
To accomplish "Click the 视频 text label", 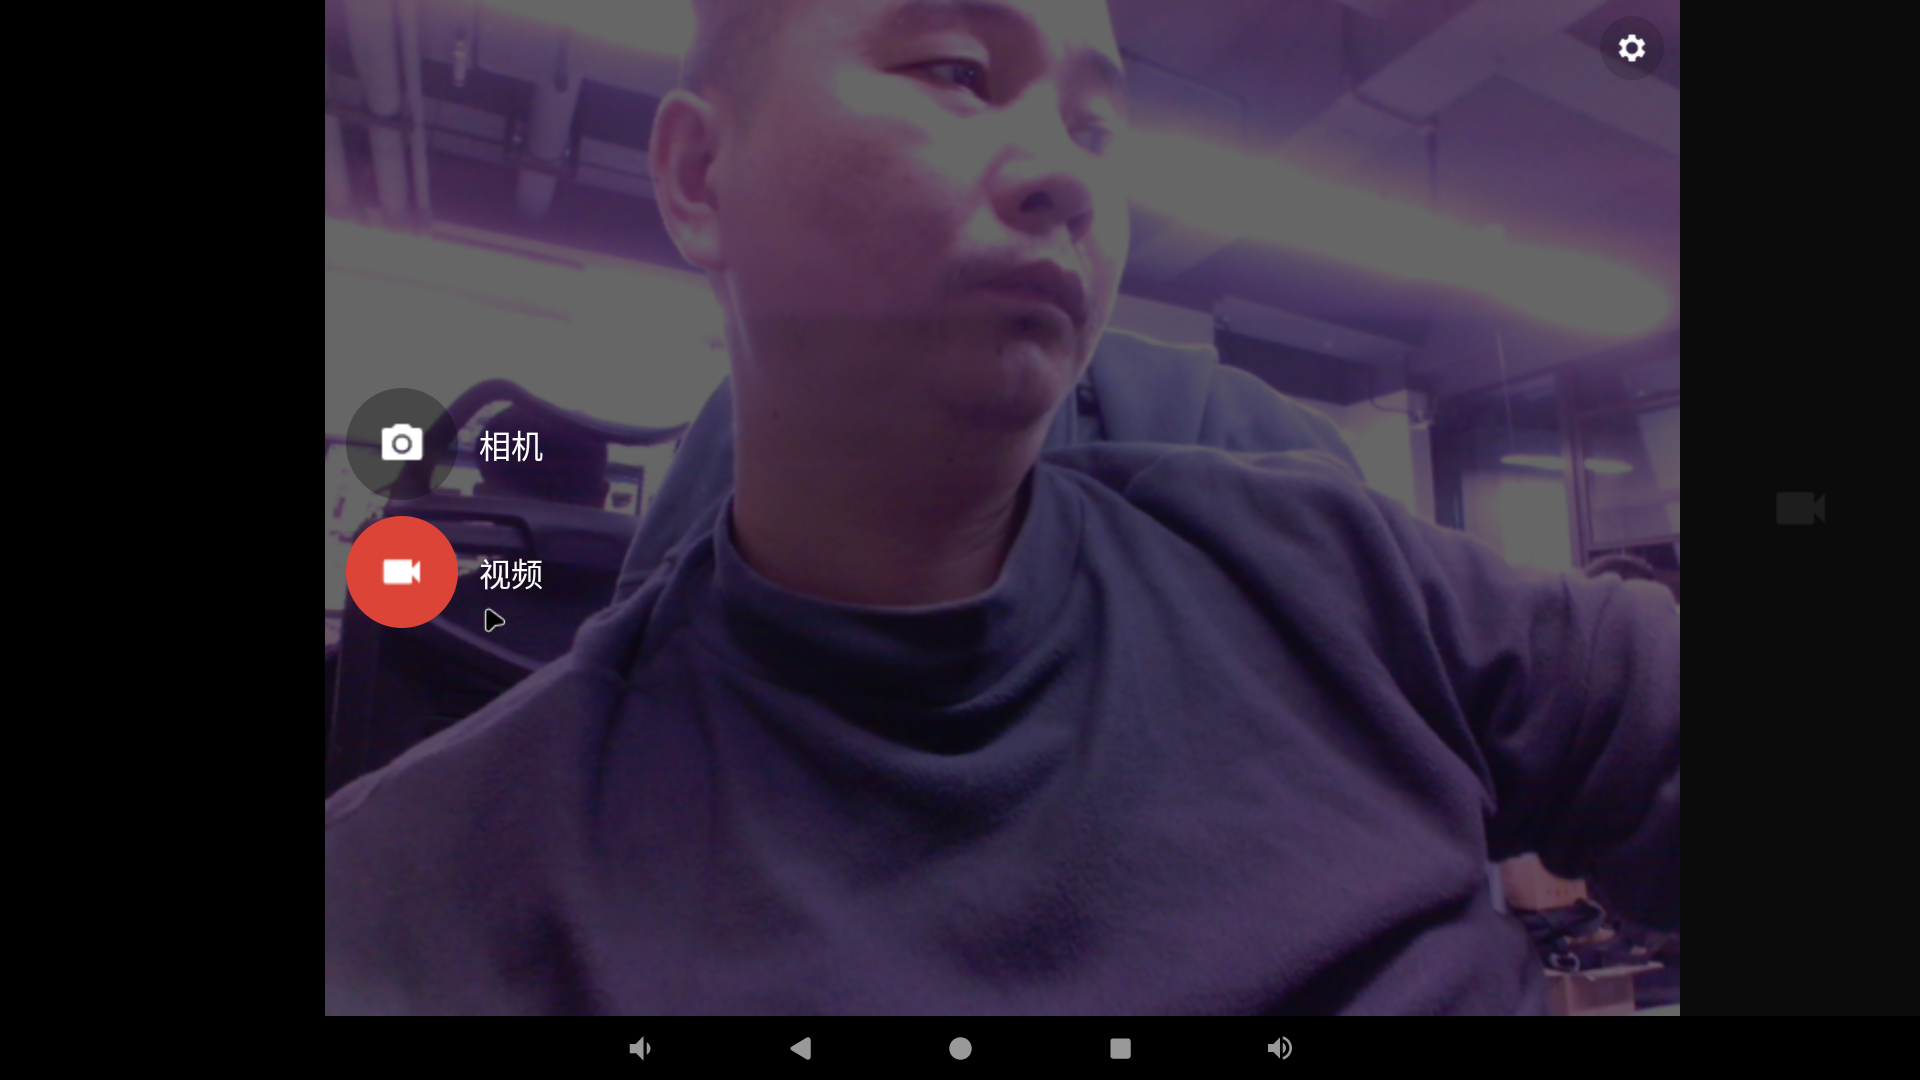I will (511, 574).
